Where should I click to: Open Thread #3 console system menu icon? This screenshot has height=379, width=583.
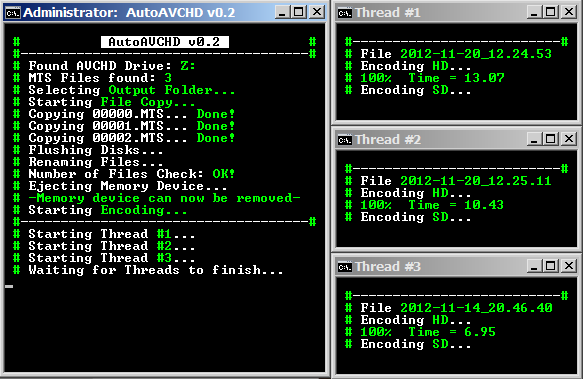(x=345, y=267)
